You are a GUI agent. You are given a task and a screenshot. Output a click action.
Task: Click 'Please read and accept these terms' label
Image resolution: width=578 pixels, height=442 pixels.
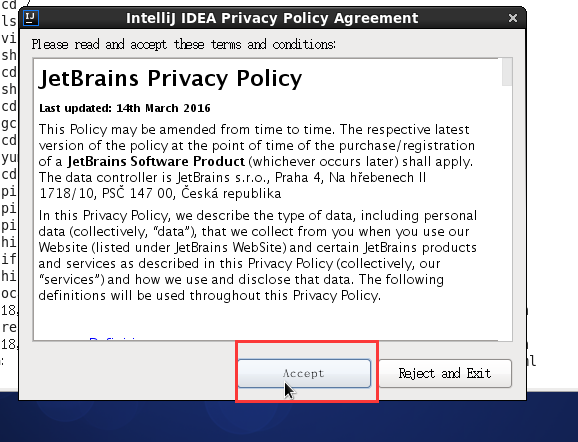point(184,44)
